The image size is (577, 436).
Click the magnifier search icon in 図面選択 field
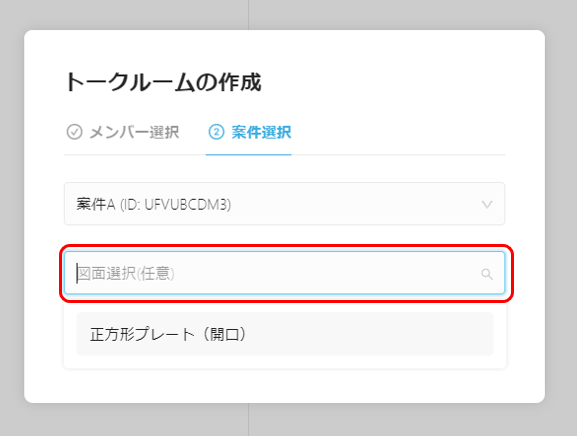click(487, 274)
